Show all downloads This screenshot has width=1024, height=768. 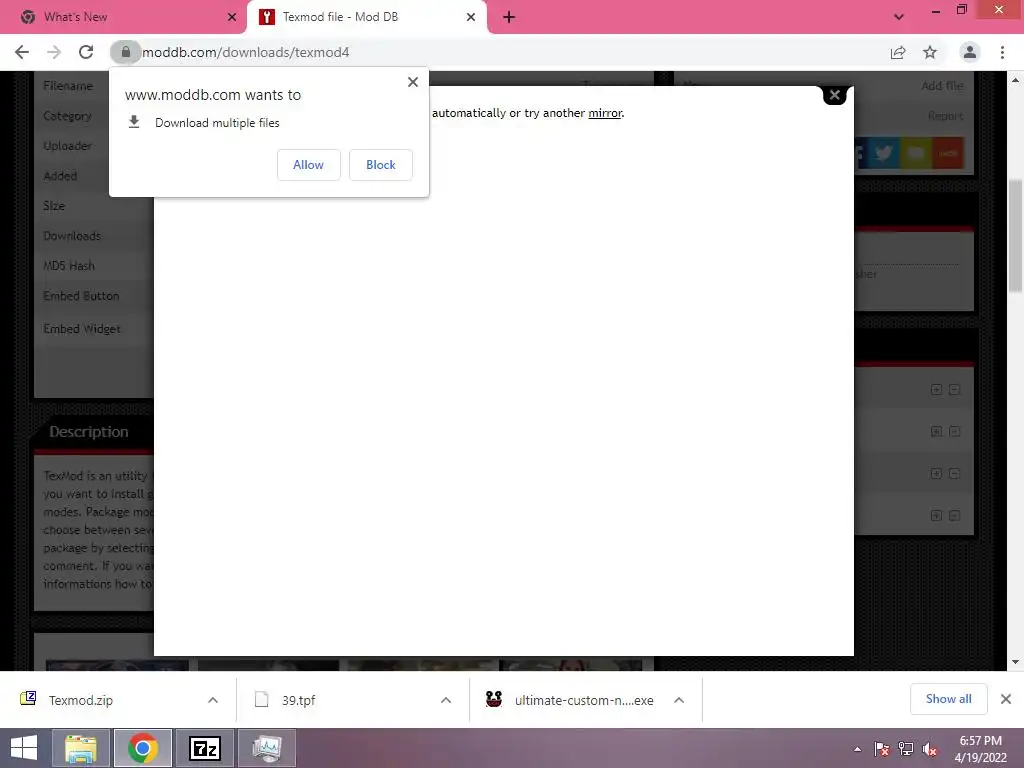948,699
